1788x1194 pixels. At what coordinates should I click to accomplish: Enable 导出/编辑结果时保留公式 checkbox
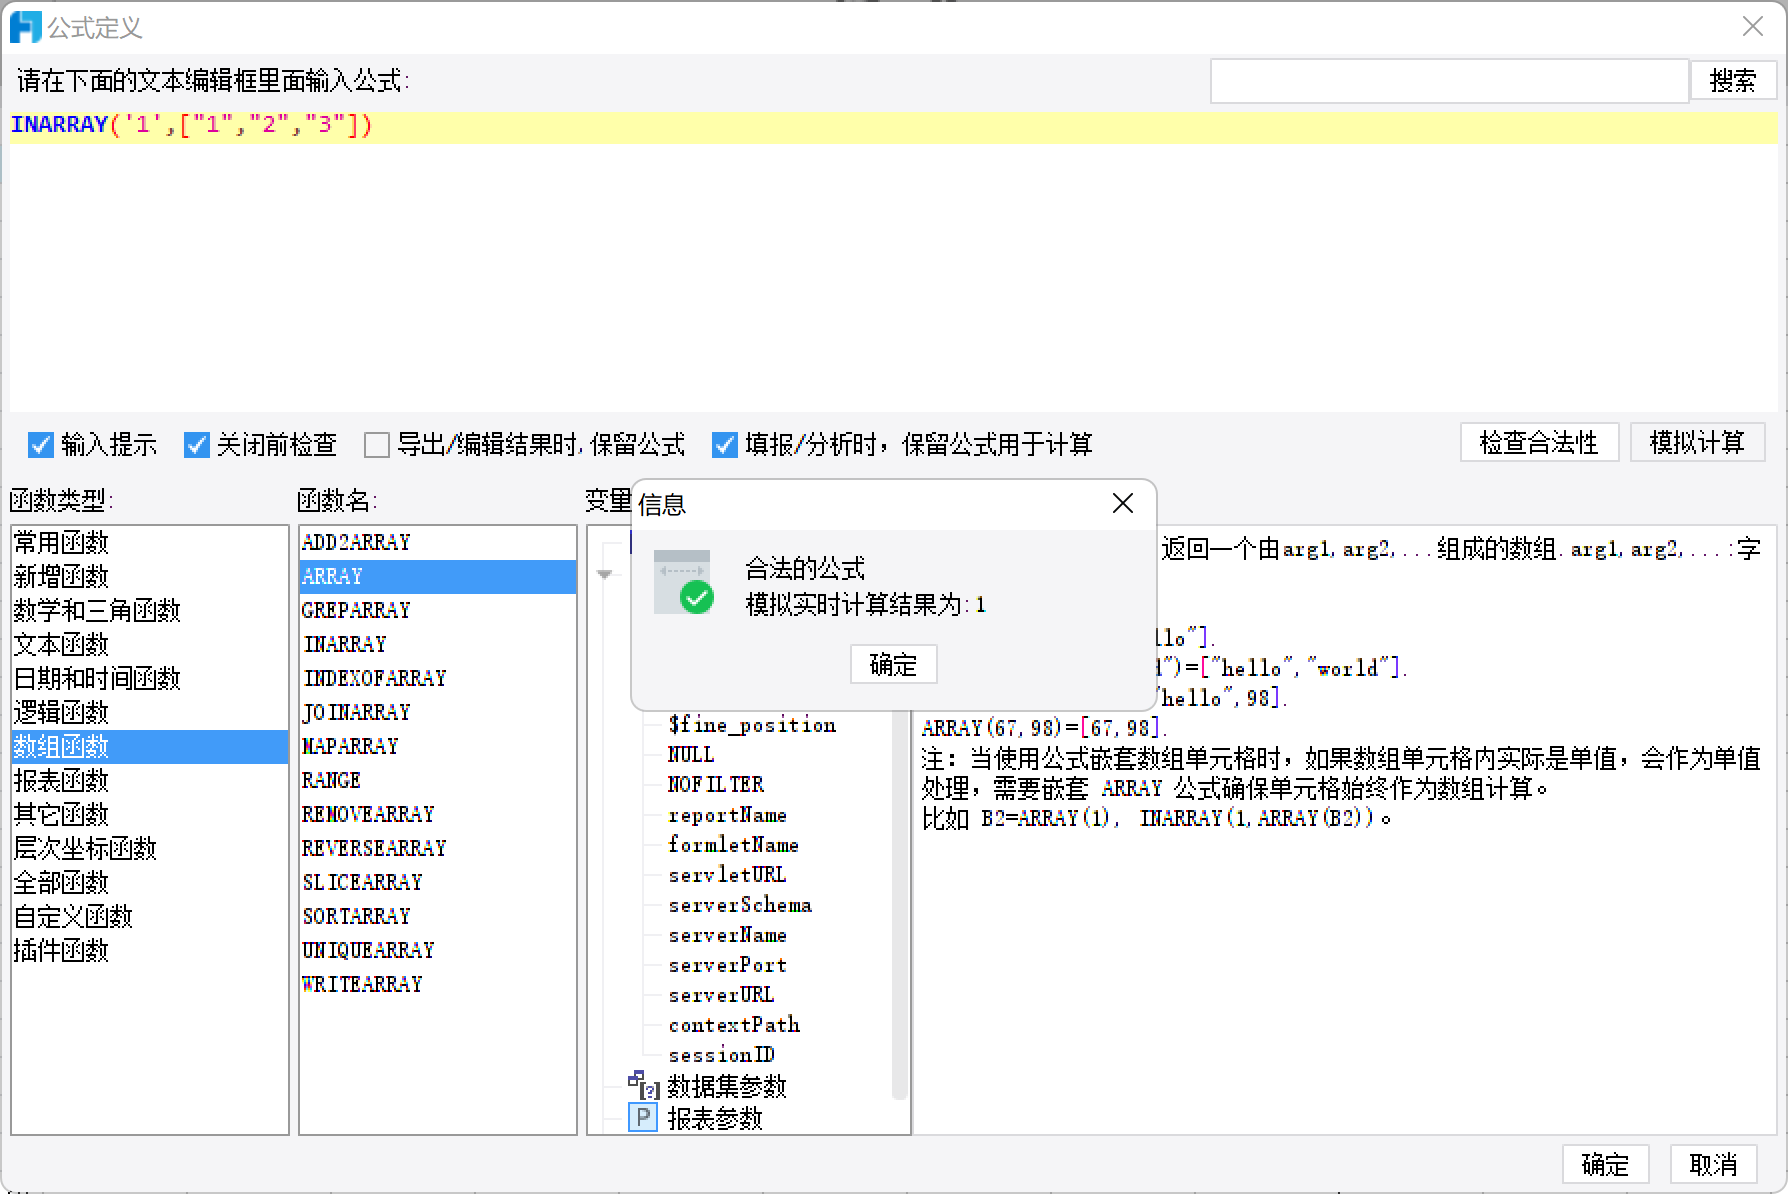pos(377,445)
